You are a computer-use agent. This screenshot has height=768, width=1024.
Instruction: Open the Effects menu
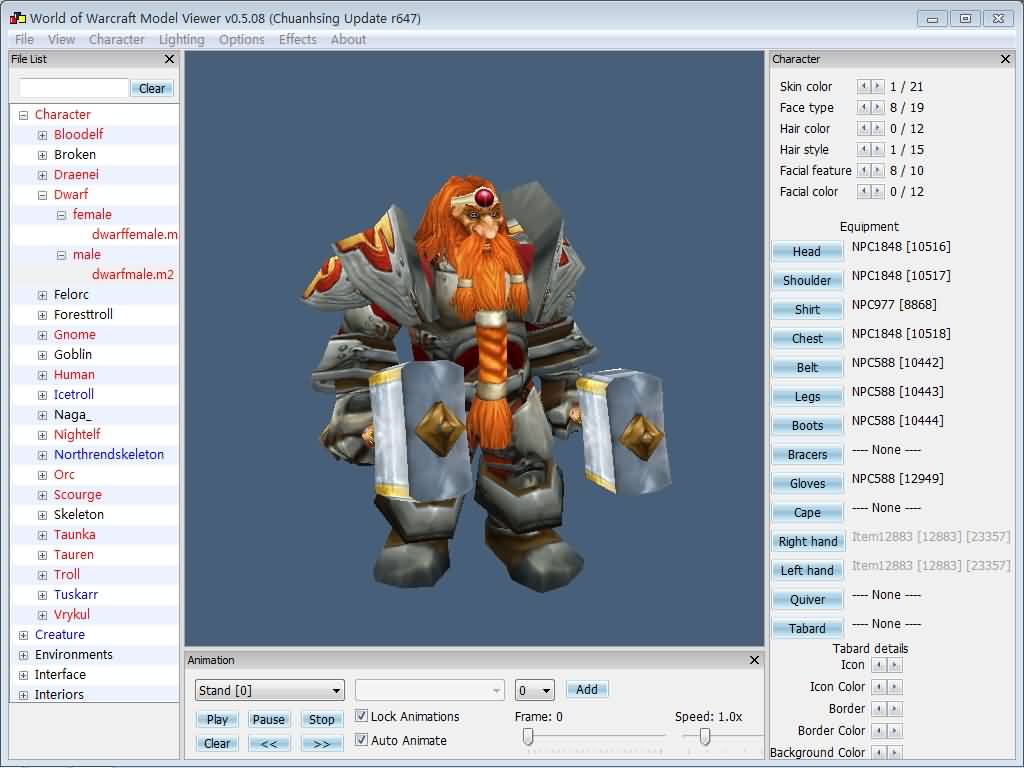298,39
